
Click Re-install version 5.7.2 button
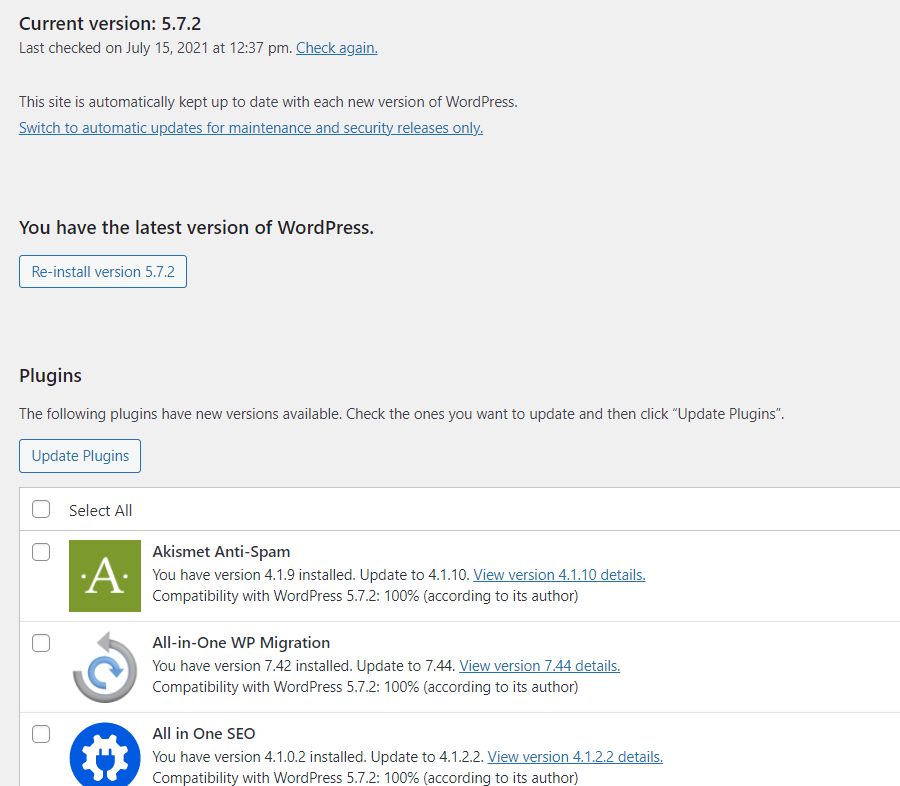pyautogui.click(x=103, y=272)
